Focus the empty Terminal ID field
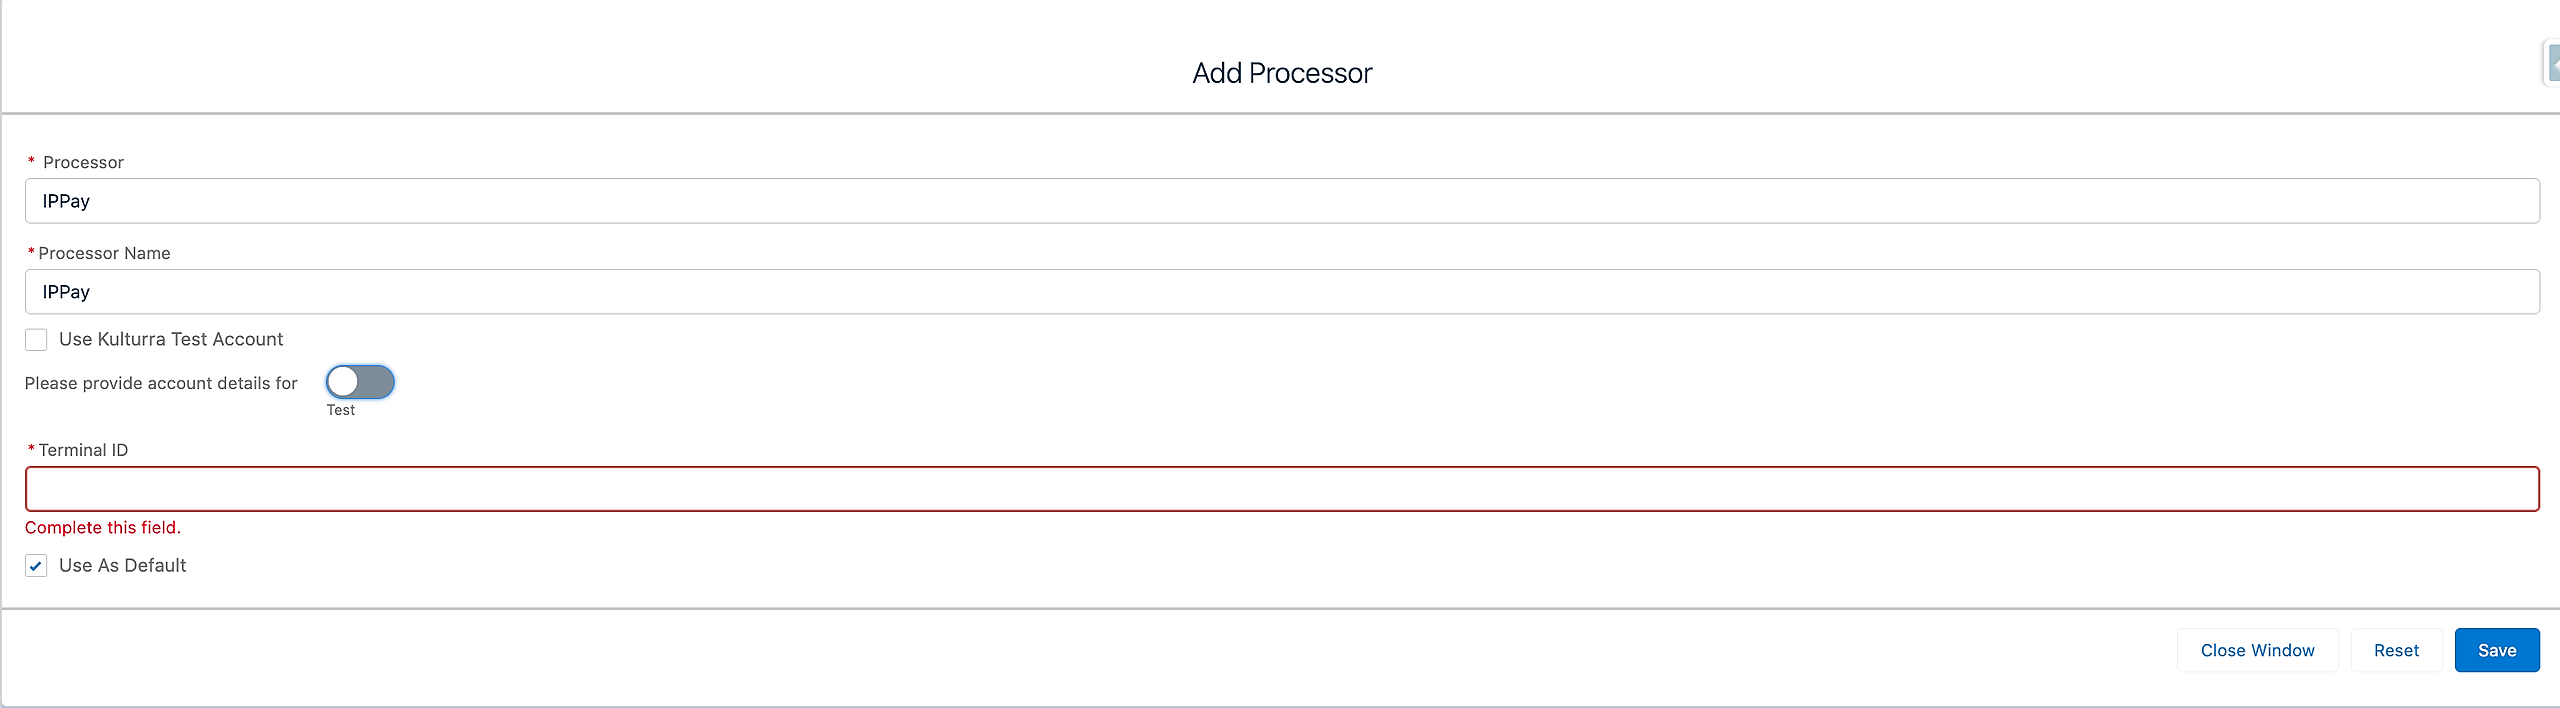The width and height of the screenshot is (2560, 708). tap(1281, 489)
